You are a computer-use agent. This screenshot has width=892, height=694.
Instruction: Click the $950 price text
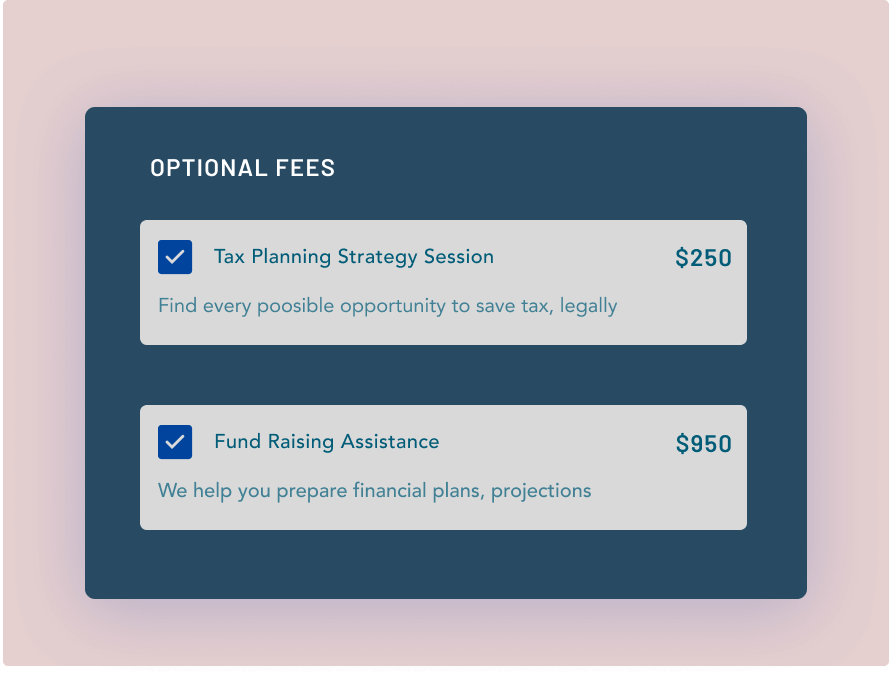704,442
